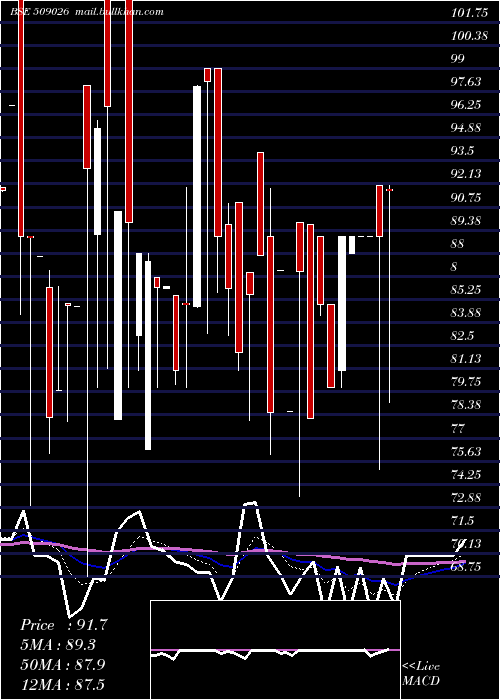
Task: Click the 90.75 price axis label
Action: tap(466, 197)
